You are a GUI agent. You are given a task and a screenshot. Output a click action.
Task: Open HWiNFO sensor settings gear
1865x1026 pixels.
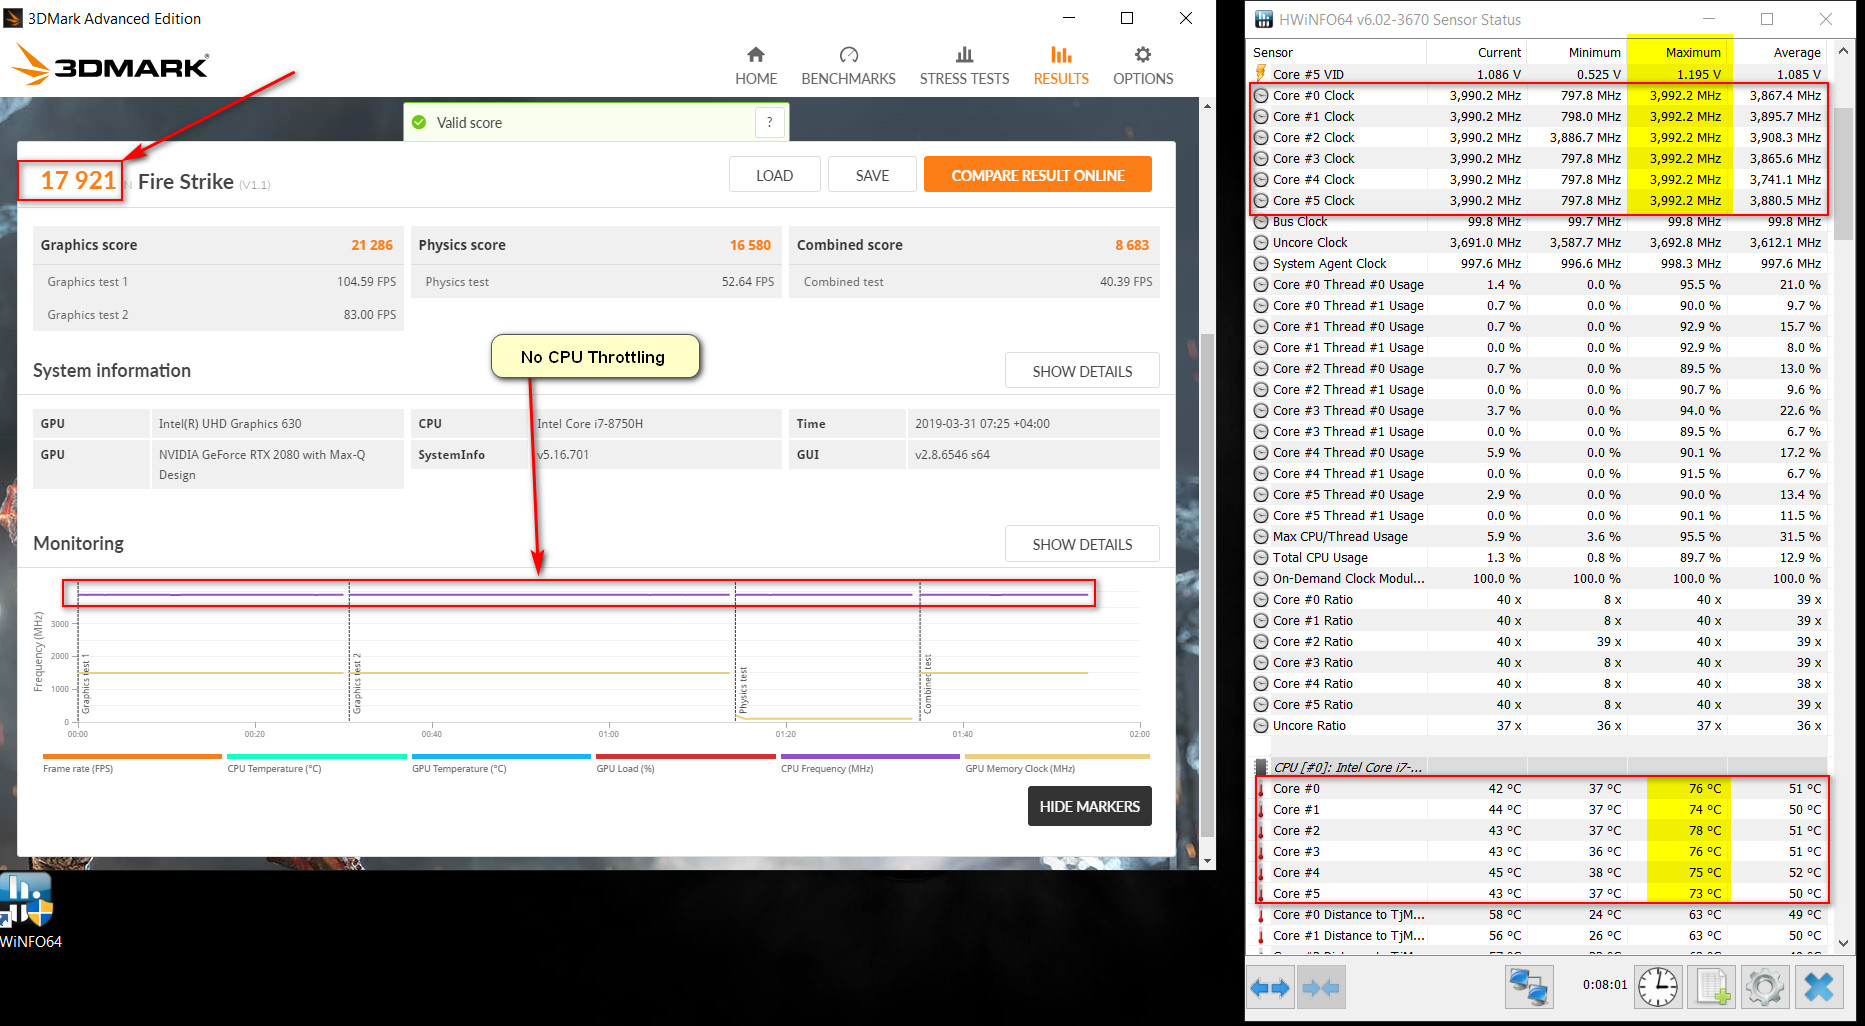coord(1765,987)
